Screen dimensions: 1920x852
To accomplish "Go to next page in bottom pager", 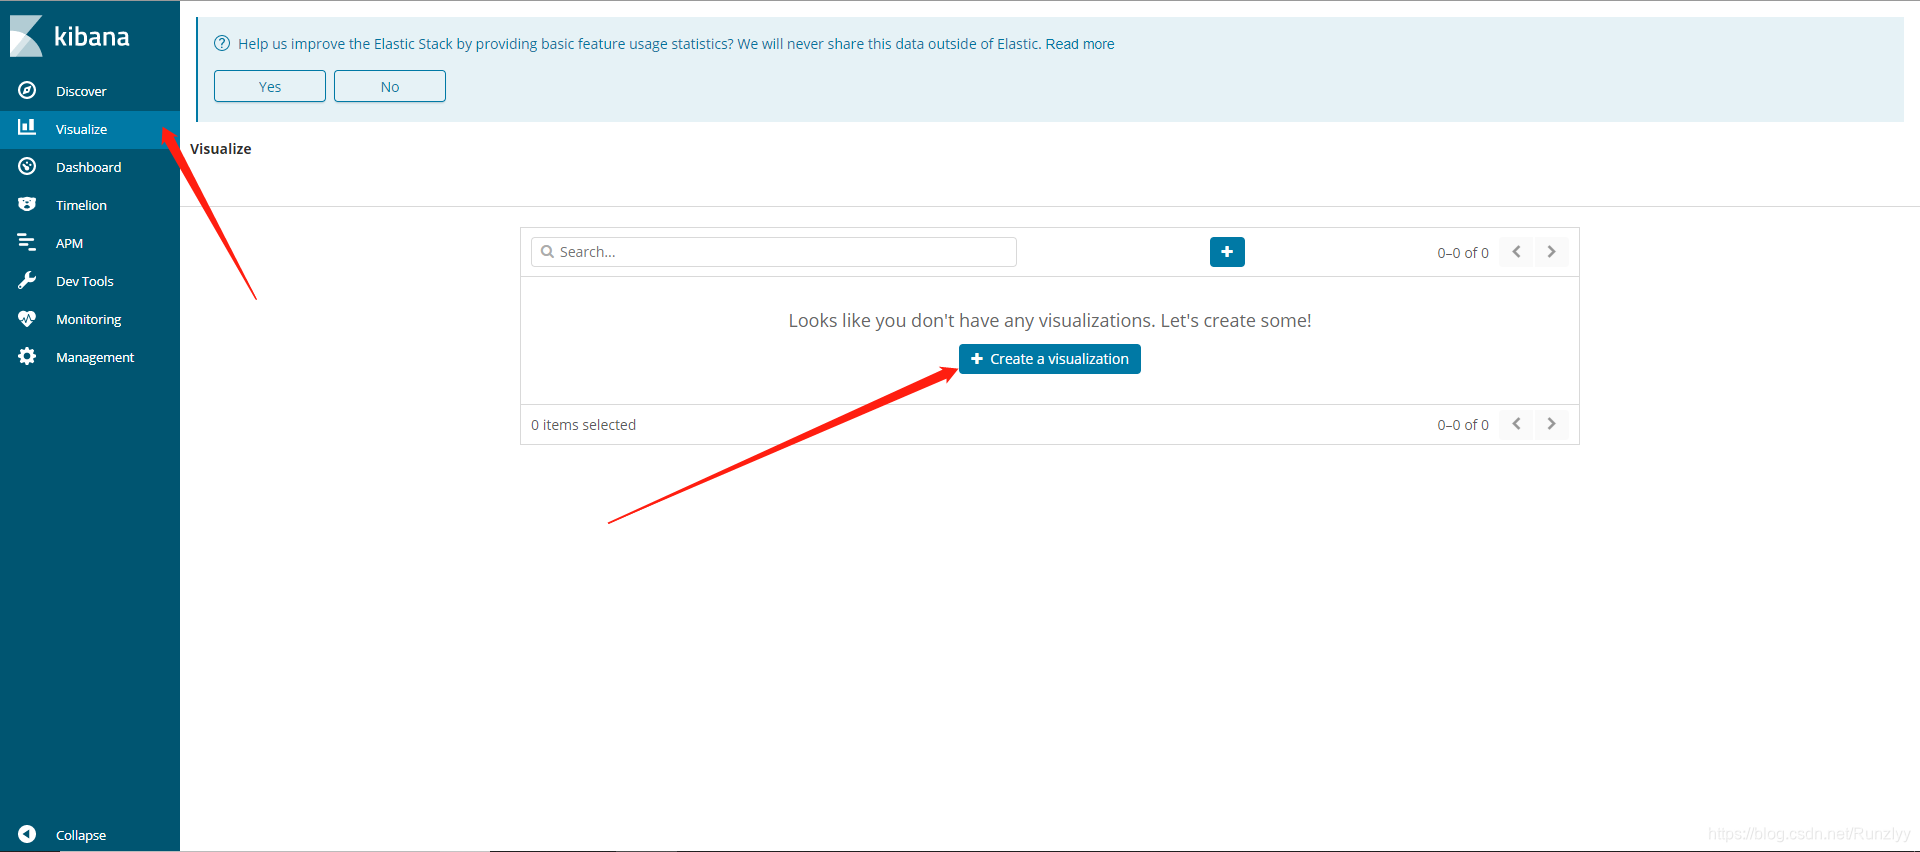I will tap(1551, 424).
